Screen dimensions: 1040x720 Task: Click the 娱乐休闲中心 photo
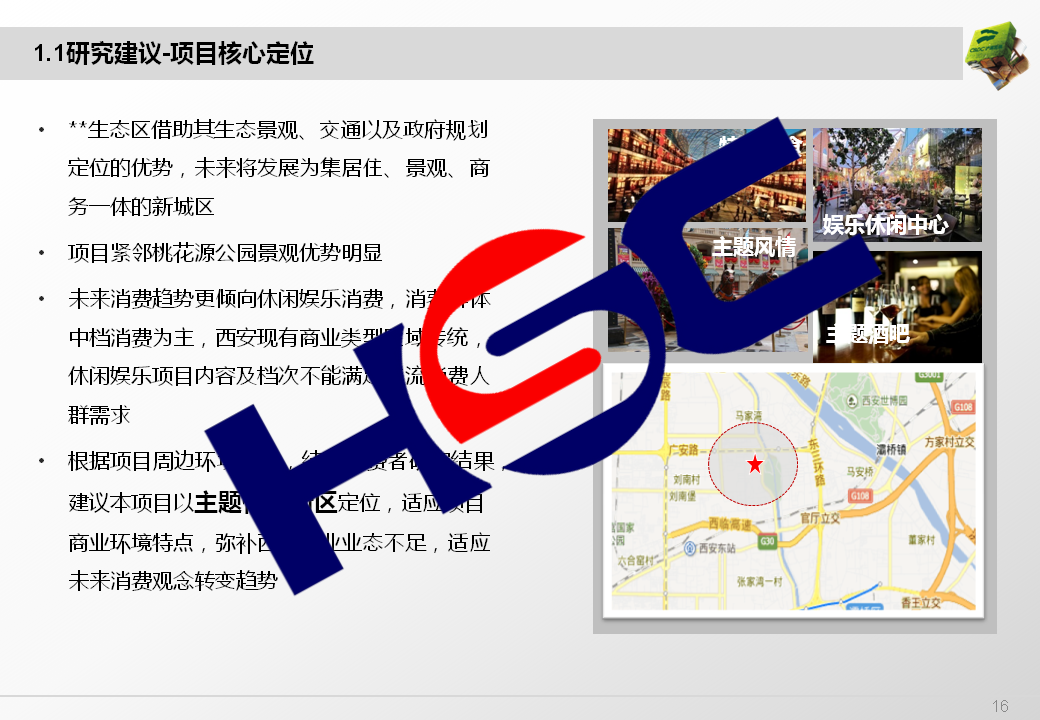pyautogui.click(x=897, y=184)
